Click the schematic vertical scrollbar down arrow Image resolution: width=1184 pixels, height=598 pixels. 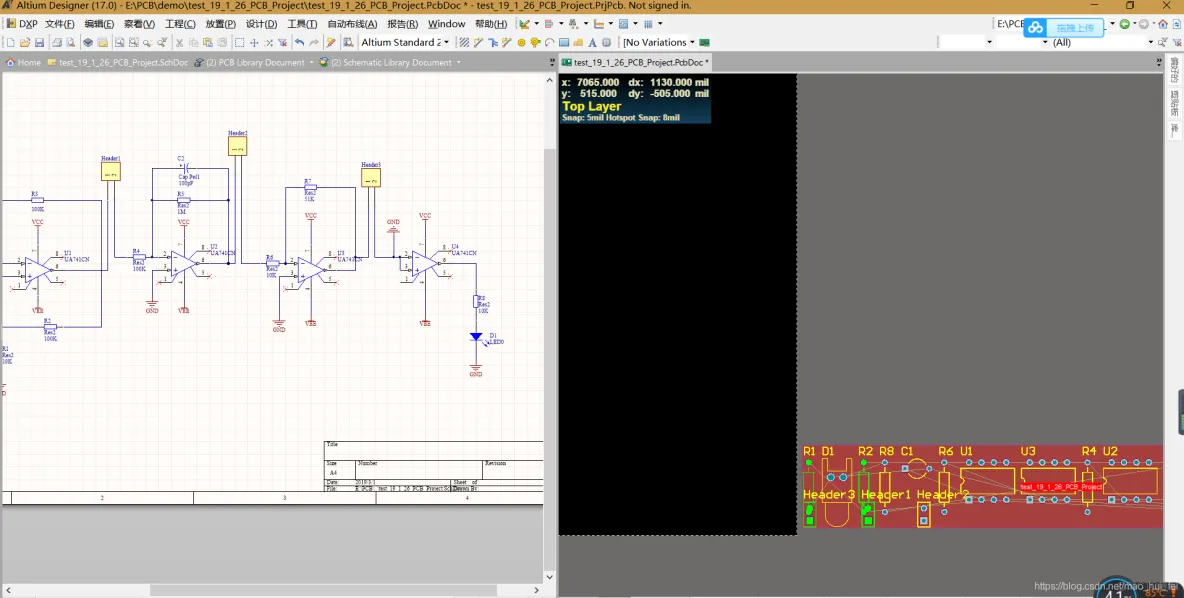(x=549, y=576)
